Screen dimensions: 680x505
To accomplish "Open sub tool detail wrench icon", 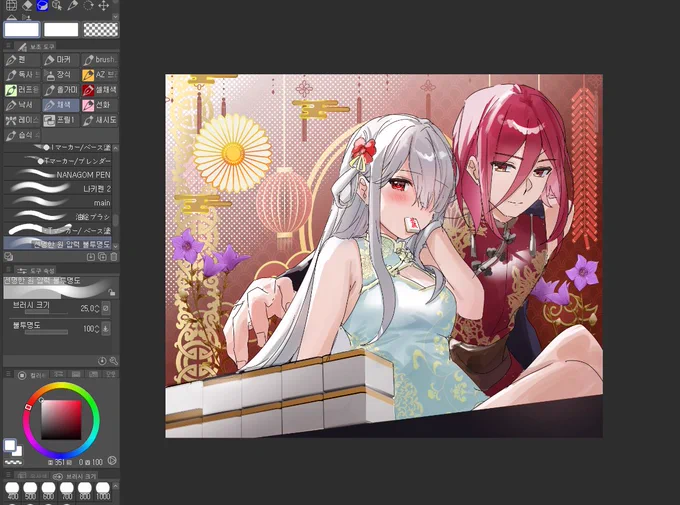I will click(114, 361).
